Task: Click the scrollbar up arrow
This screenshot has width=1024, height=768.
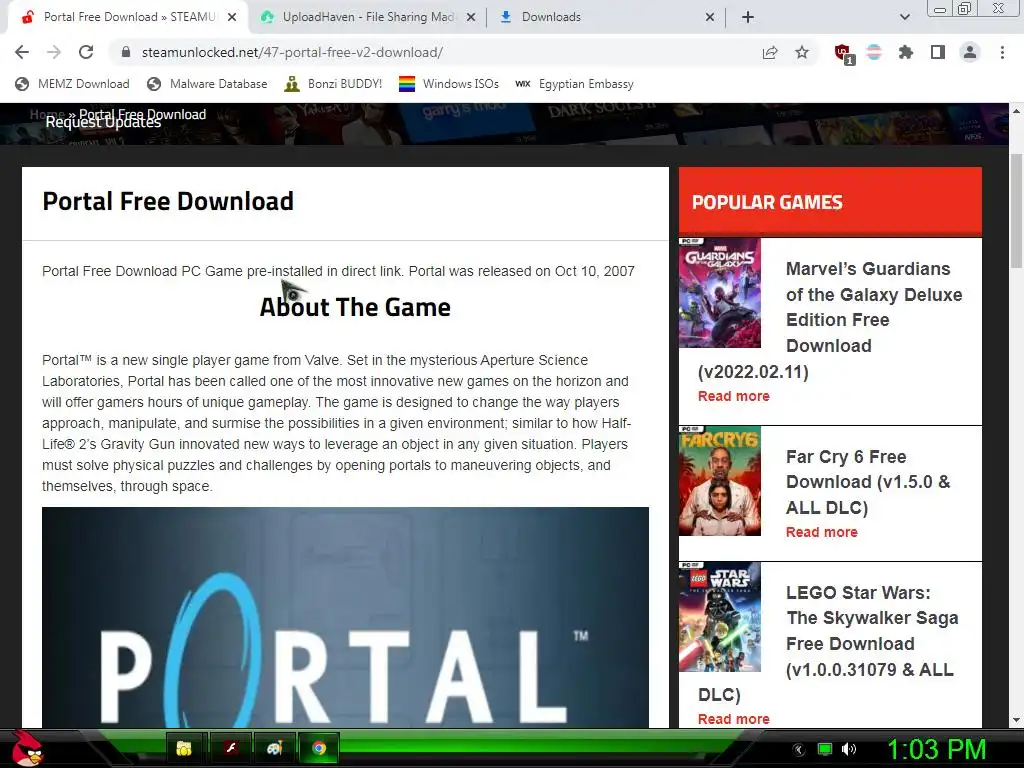Action: coord(1016,111)
